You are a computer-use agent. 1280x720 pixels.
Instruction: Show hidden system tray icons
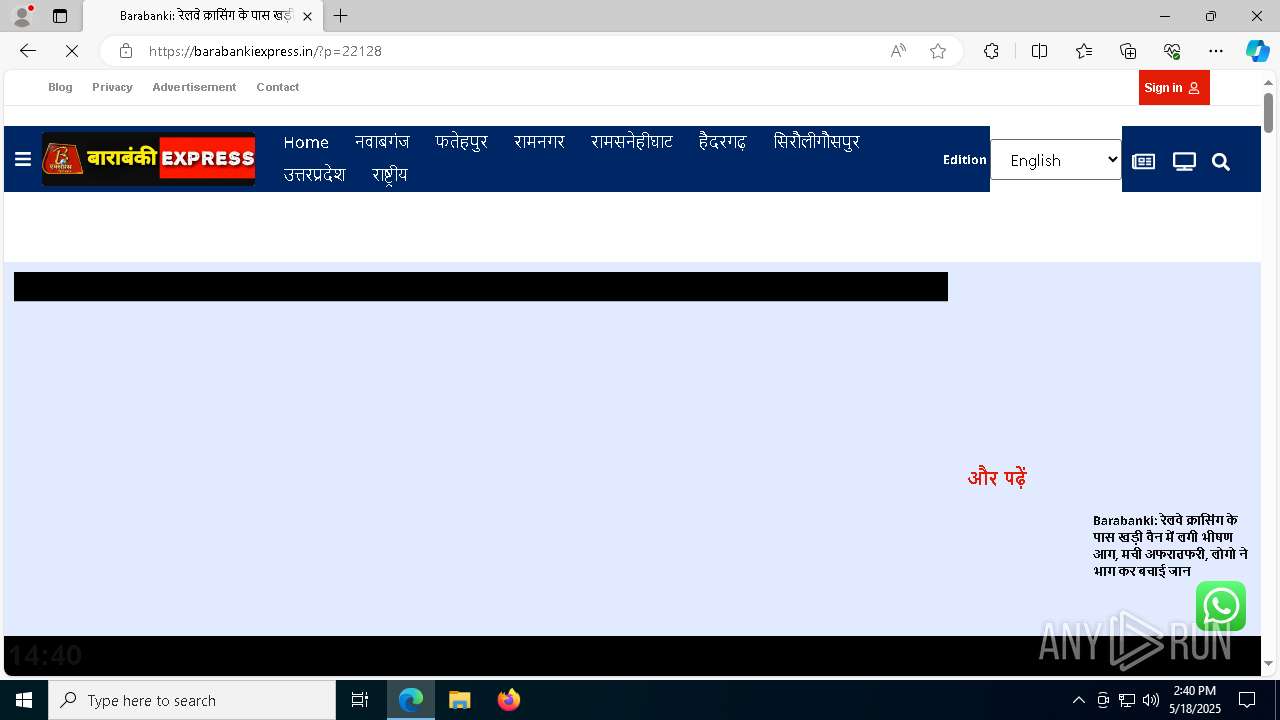point(1078,700)
